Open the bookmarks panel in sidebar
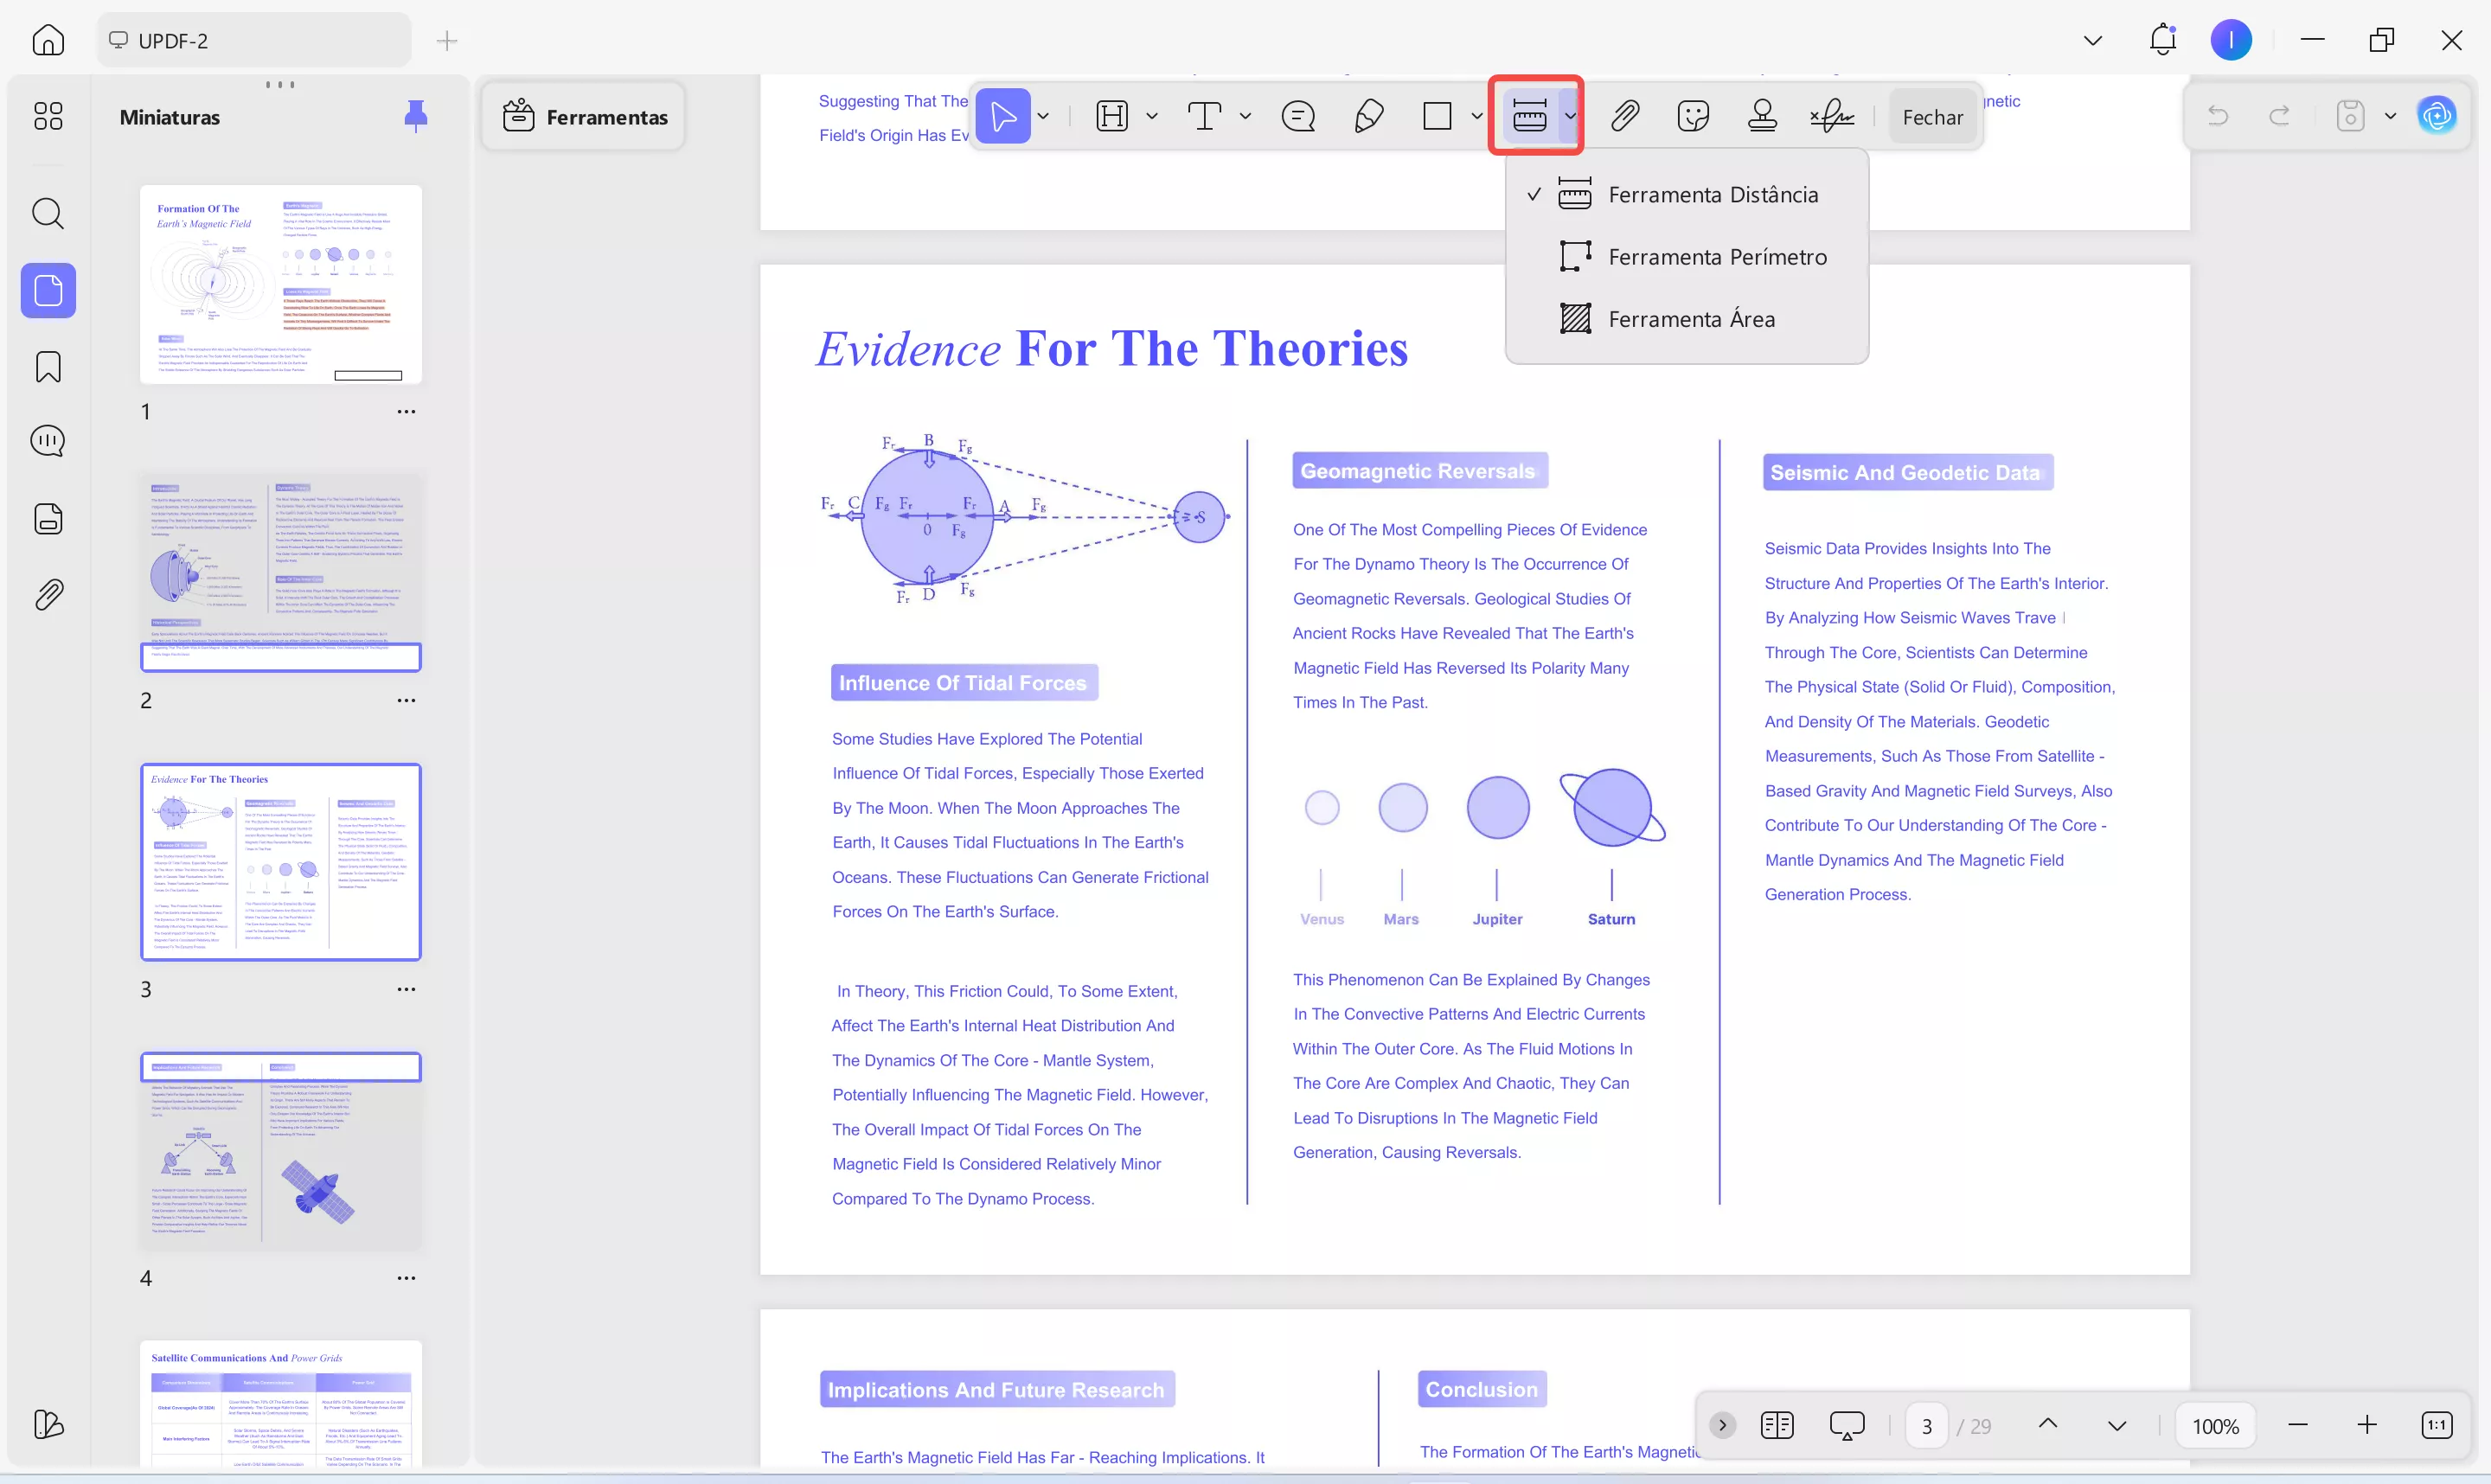 point(48,367)
